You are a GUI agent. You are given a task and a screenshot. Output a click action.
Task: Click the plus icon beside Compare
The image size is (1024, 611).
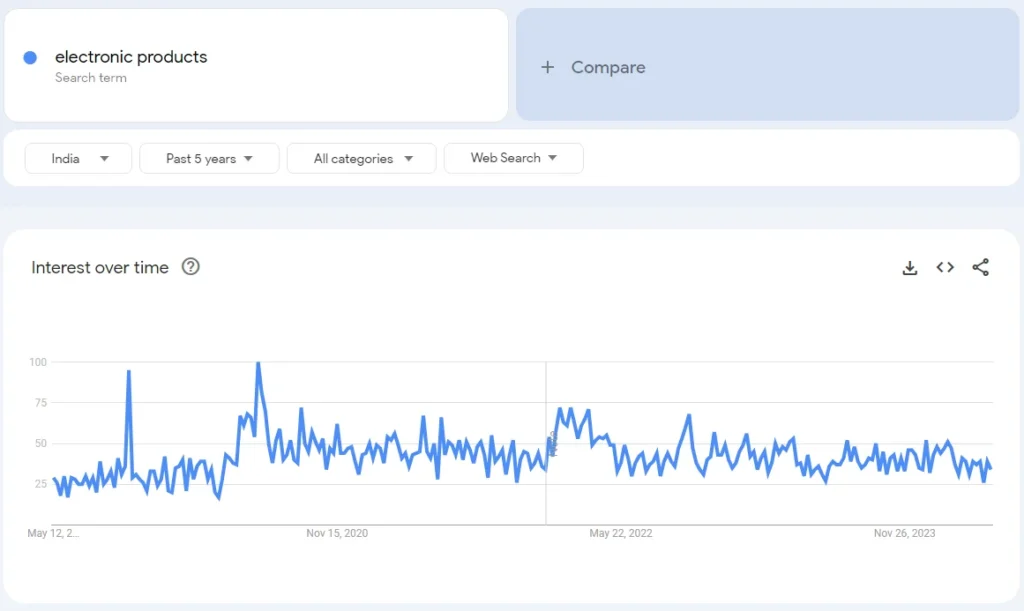[547, 67]
